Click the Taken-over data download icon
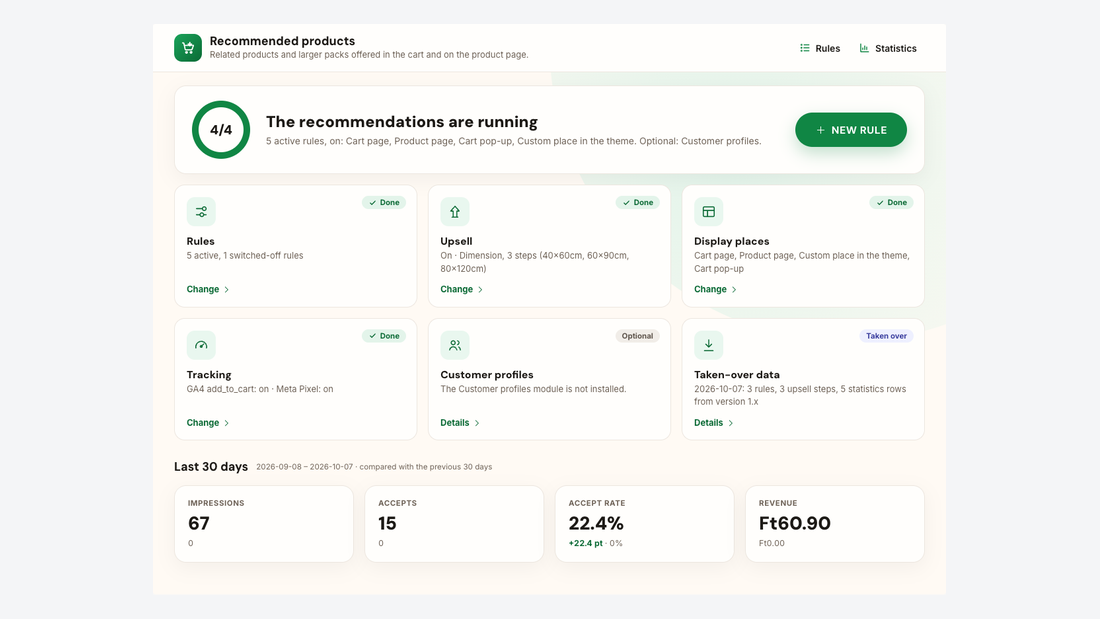The image size is (1100, 619). point(709,345)
